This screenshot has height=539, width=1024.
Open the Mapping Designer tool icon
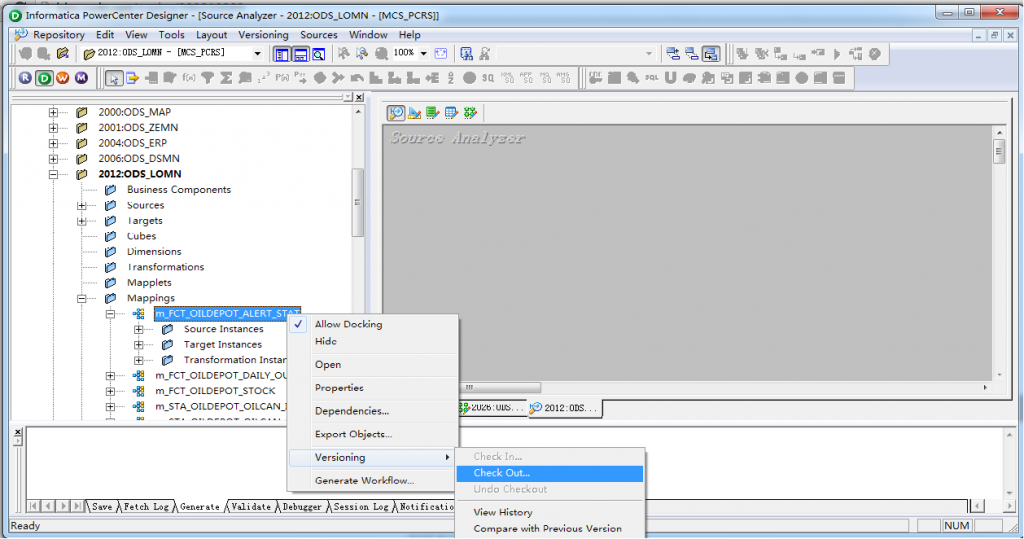470,113
